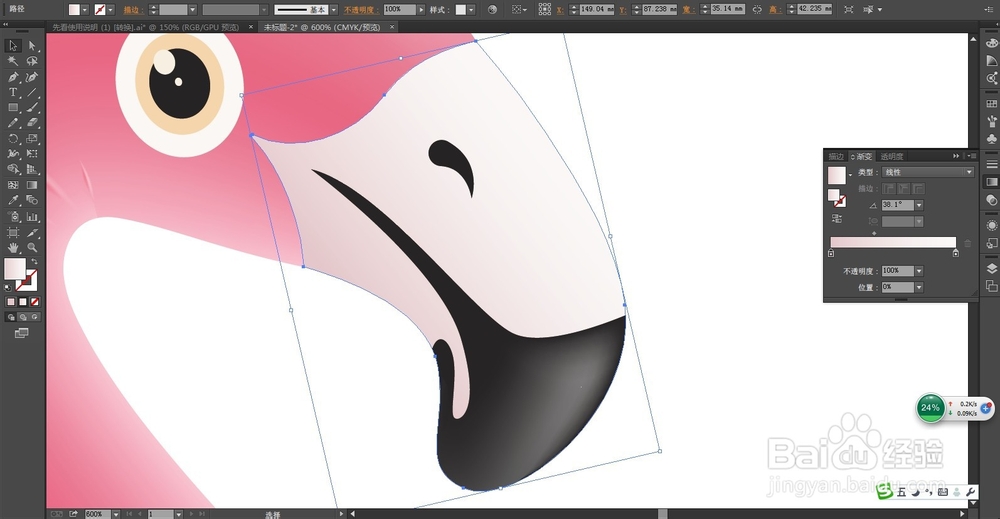Click the left gradient color stop
Screen dimensions: 1000x519
pos(831,253)
